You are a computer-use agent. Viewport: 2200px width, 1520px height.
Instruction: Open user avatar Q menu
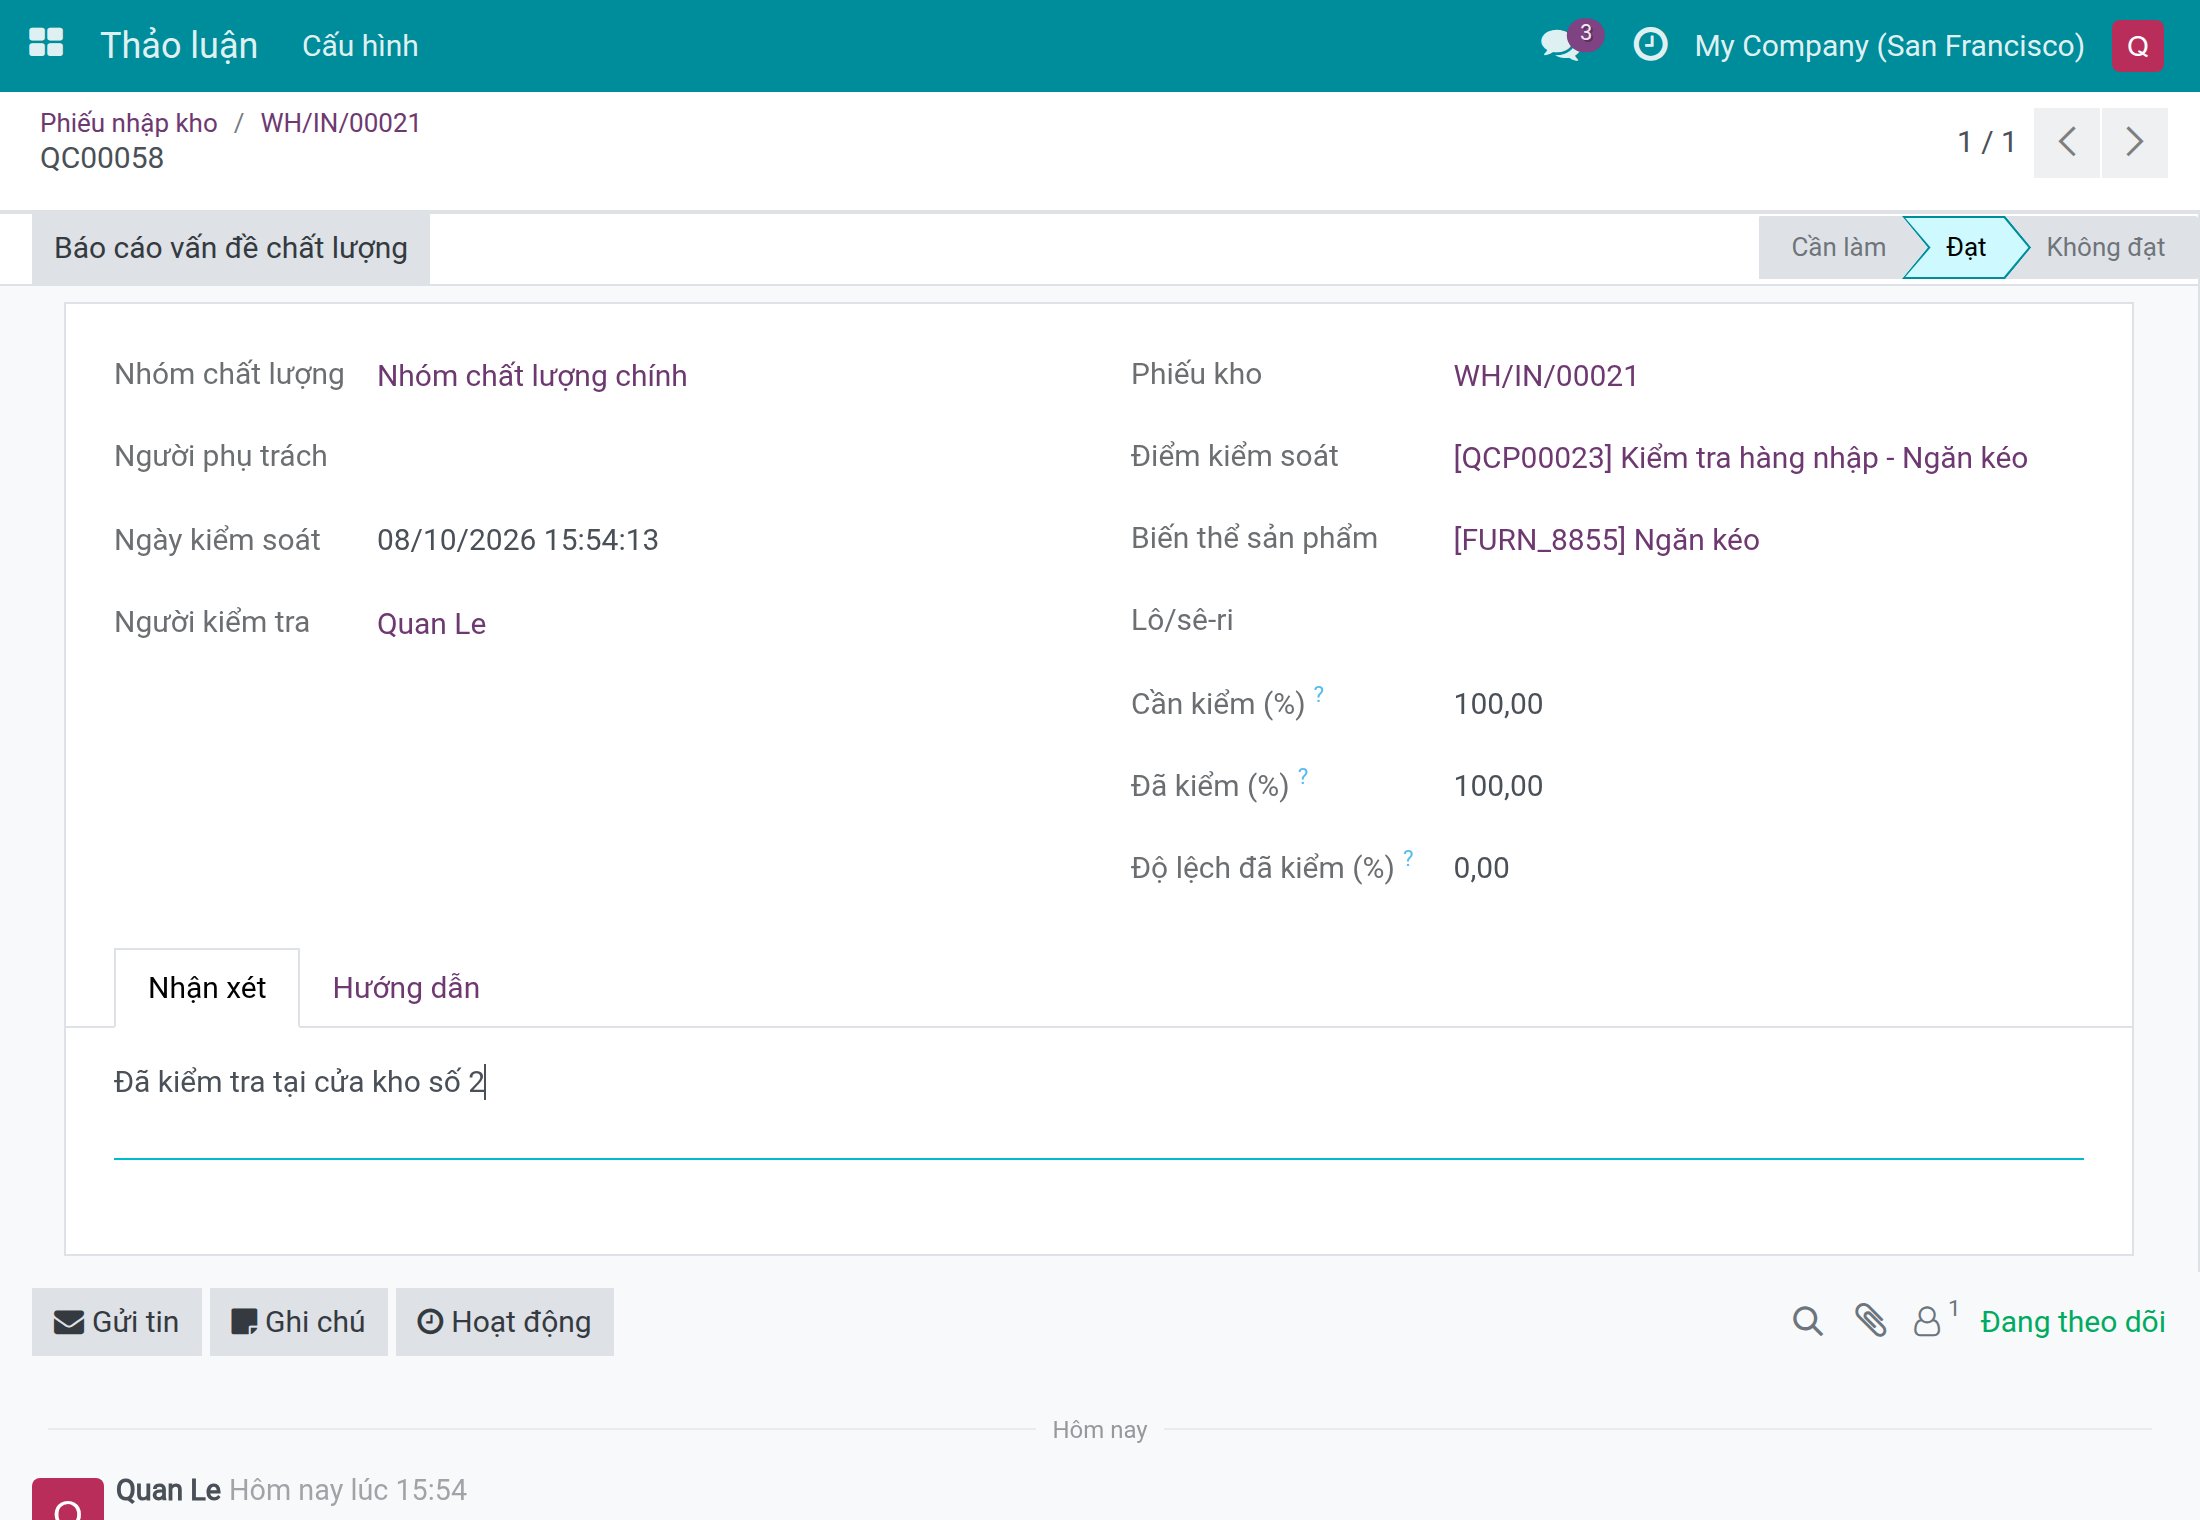2137,46
